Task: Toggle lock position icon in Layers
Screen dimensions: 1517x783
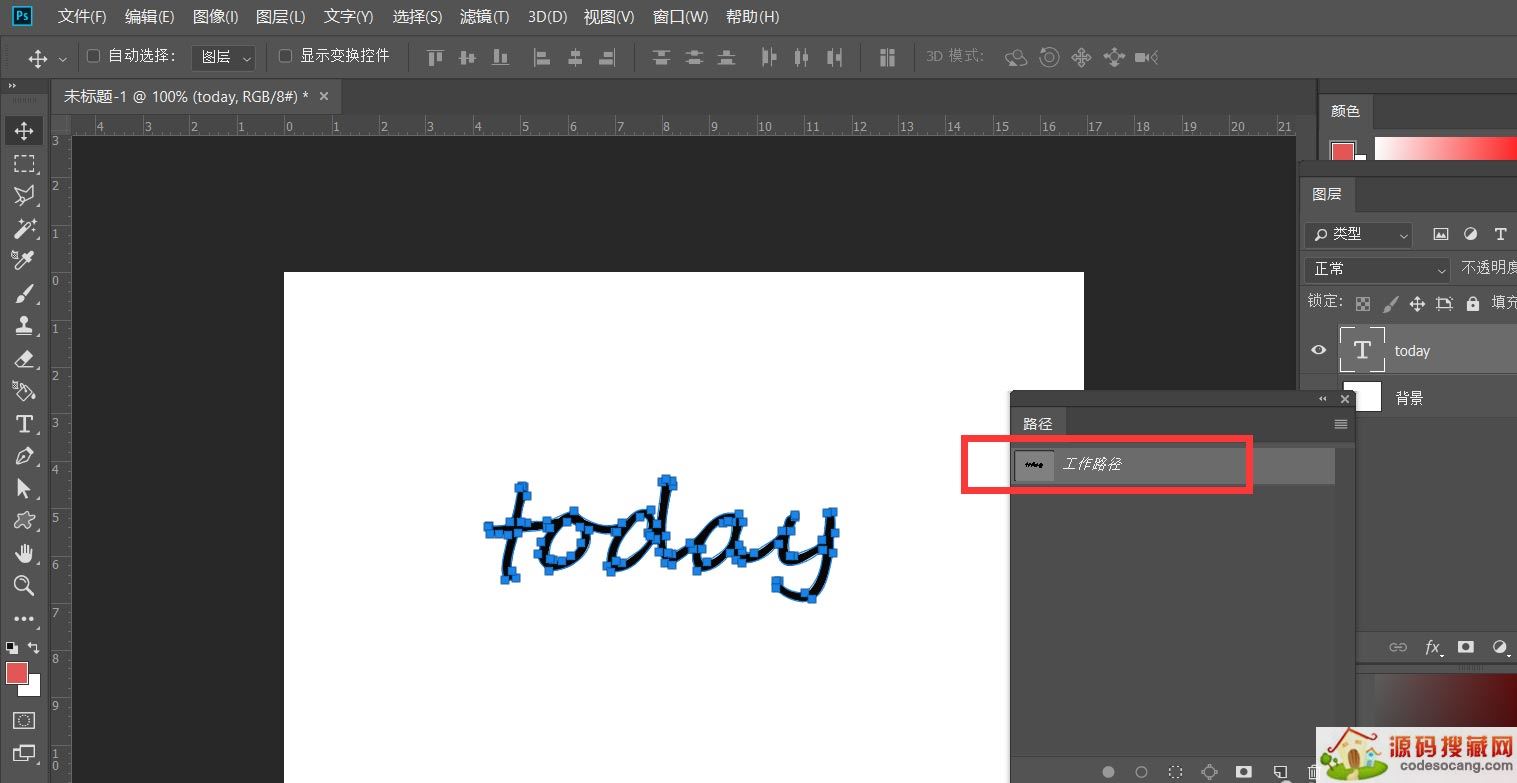Action: pyautogui.click(x=1417, y=303)
